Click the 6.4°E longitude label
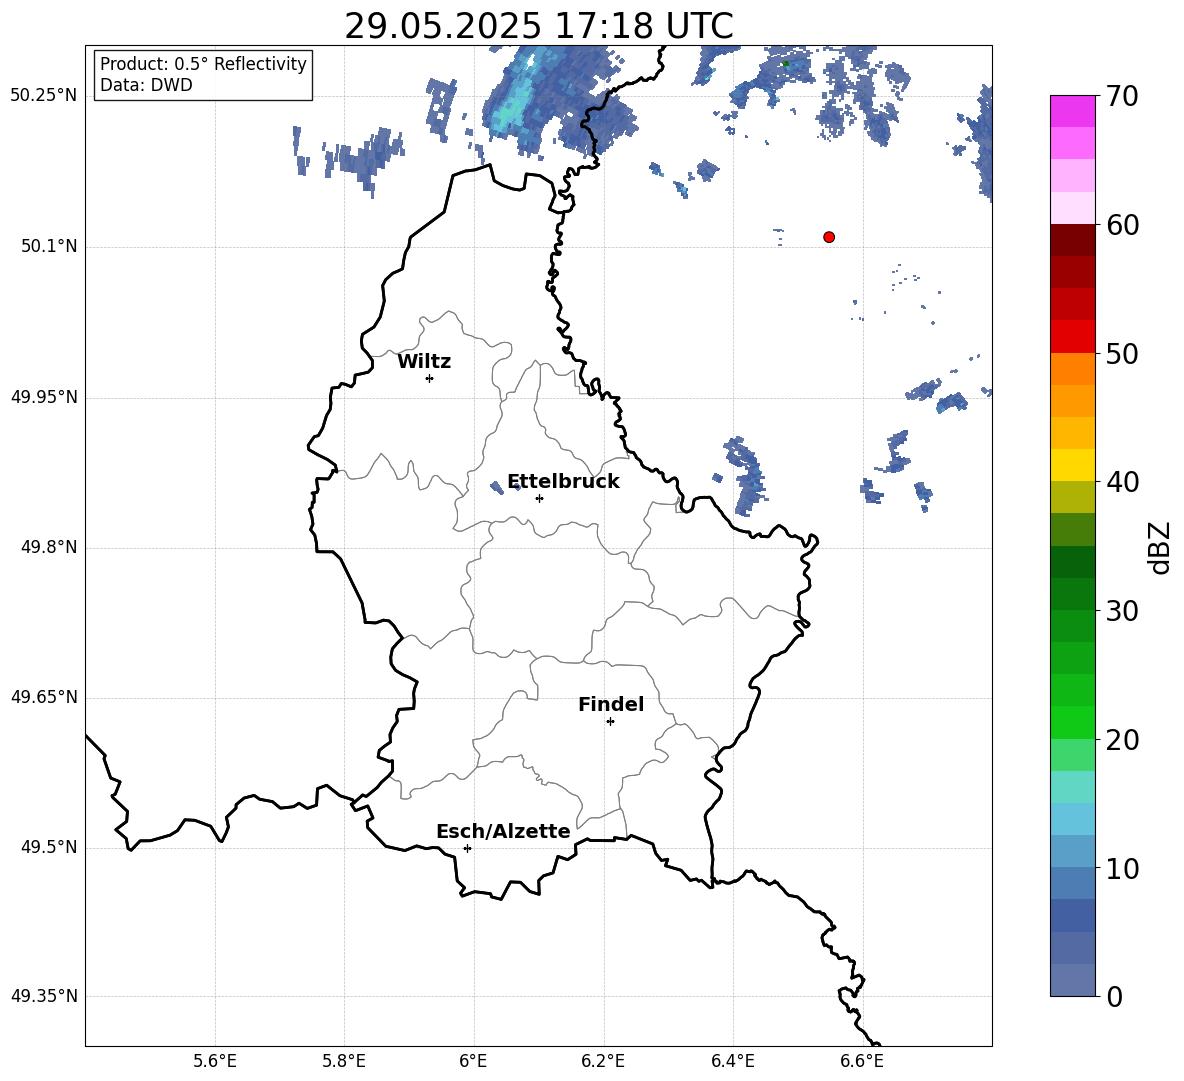The image size is (1184, 1081). click(x=732, y=1061)
